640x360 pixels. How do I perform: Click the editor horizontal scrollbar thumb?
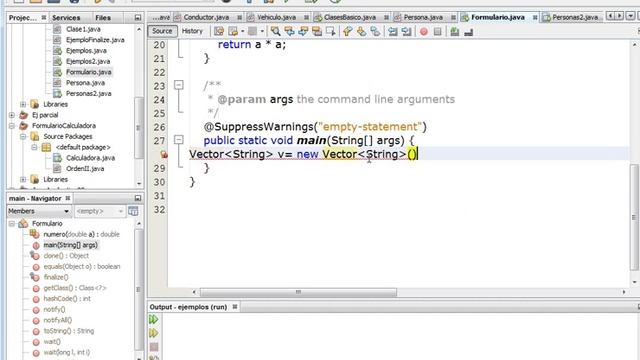click(298, 292)
